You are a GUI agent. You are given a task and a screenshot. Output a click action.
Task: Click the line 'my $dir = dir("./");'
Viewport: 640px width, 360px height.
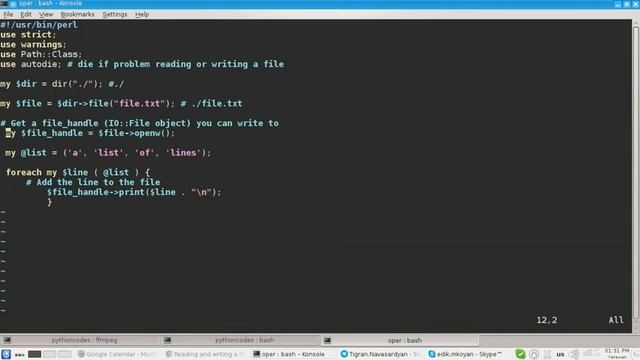(51, 84)
